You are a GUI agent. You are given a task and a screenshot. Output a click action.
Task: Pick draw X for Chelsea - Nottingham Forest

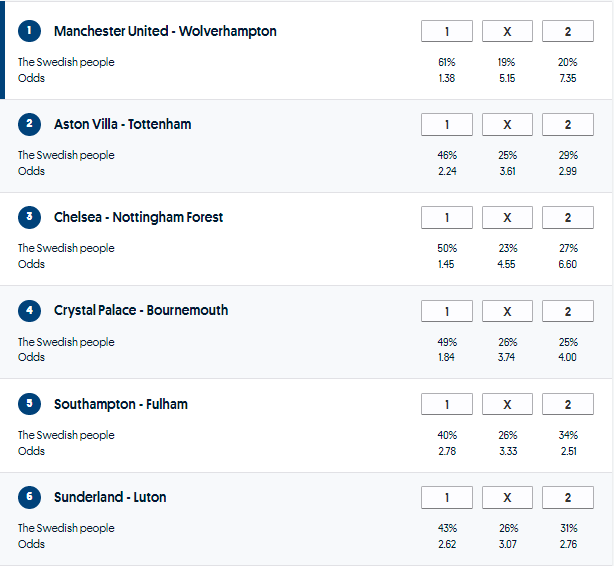pyautogui.click(x=507, y=218)
